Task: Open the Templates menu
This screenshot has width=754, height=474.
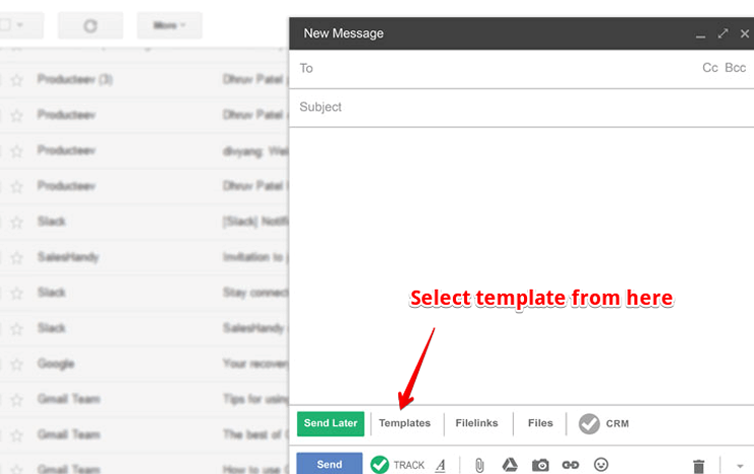Action: coord(404,423)
